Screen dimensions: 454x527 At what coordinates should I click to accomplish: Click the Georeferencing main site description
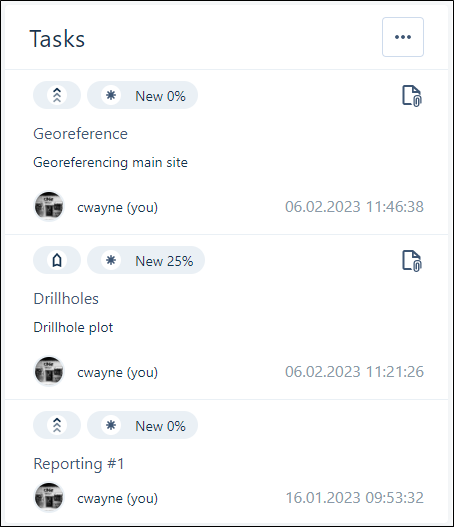point(110,163)
